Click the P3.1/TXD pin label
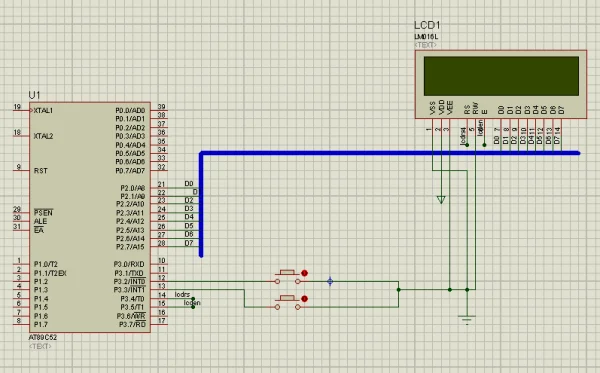600x373 pixels. (129, 273)
